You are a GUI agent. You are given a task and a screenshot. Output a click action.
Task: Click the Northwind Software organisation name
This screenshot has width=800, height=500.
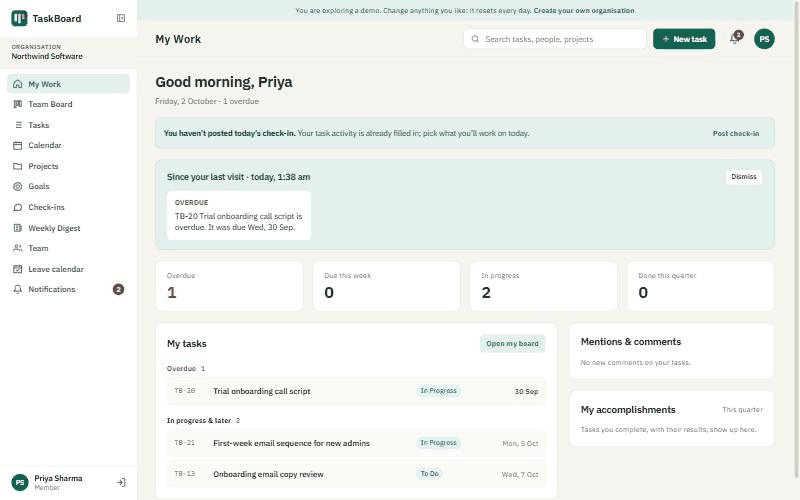[47, 57]
